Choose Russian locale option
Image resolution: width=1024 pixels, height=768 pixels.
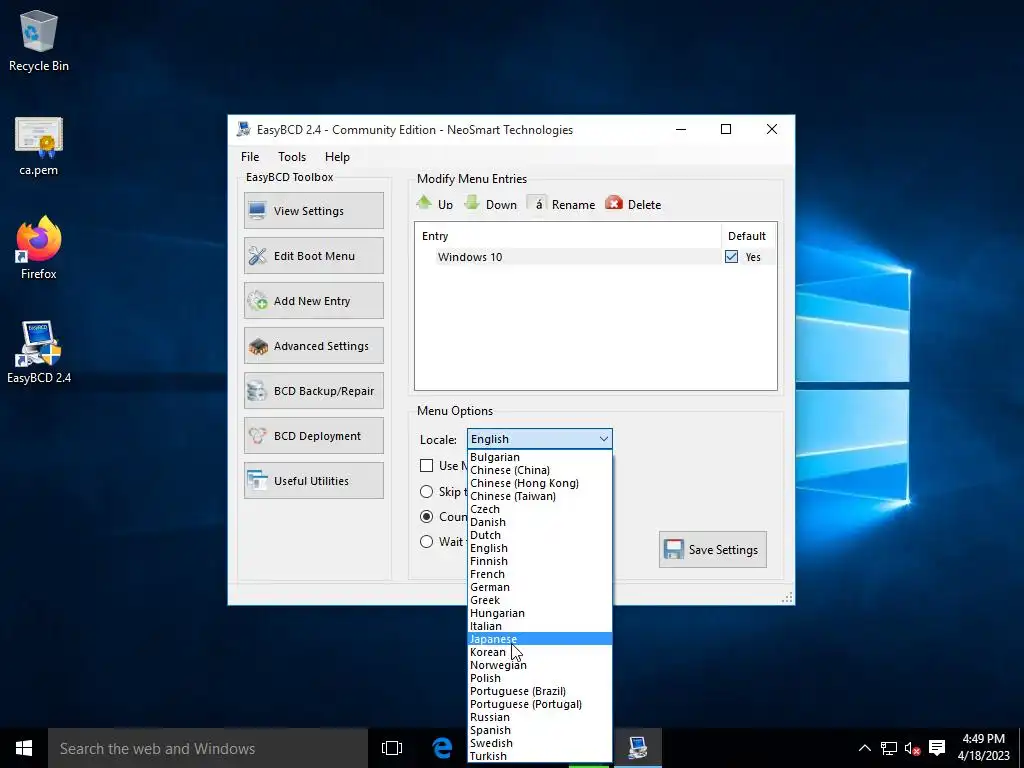click(540, 717)
